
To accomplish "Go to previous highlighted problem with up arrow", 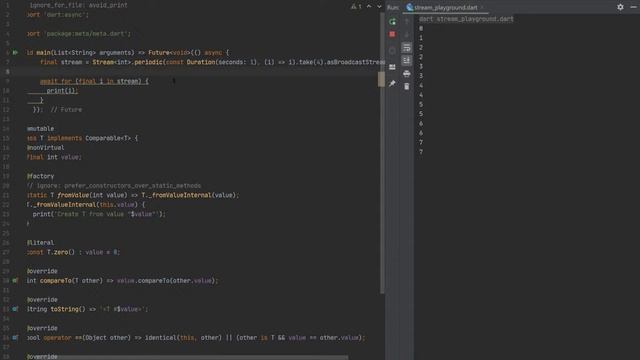I will (369, 7).
